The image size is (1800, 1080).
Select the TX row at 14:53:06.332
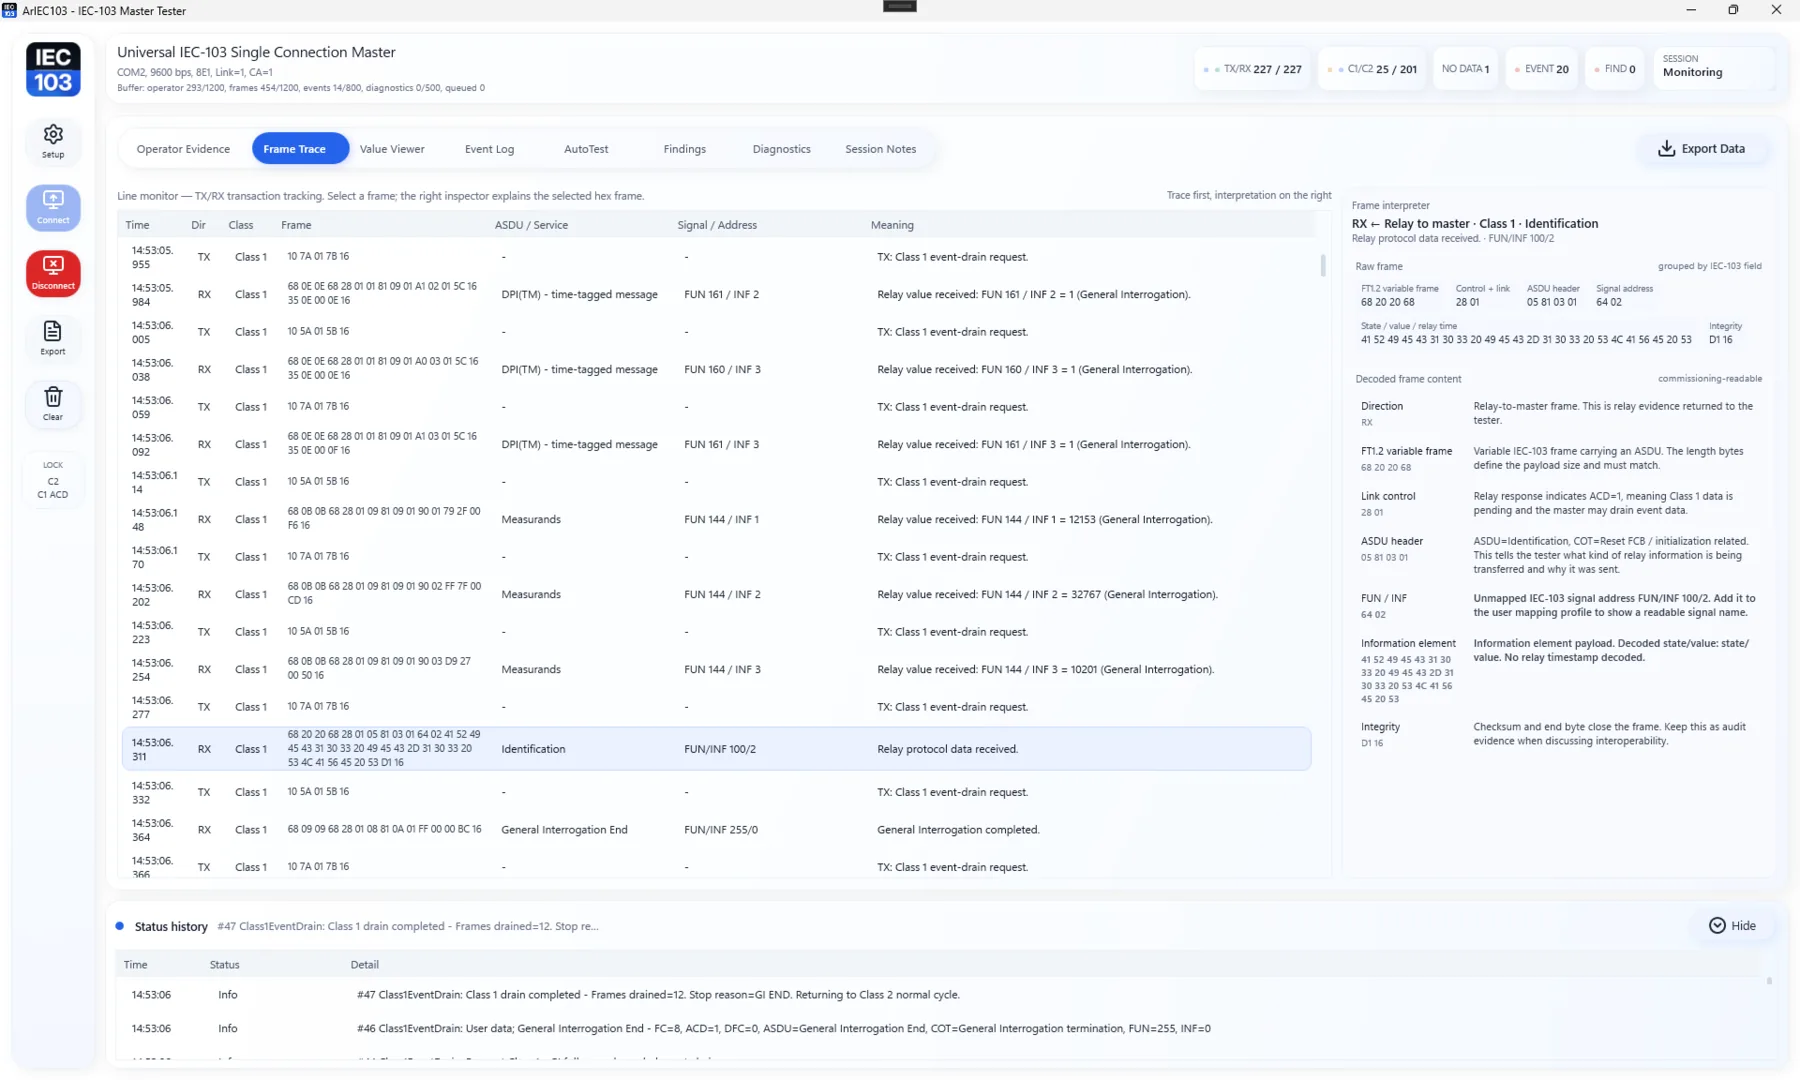(x=716, y=792)
